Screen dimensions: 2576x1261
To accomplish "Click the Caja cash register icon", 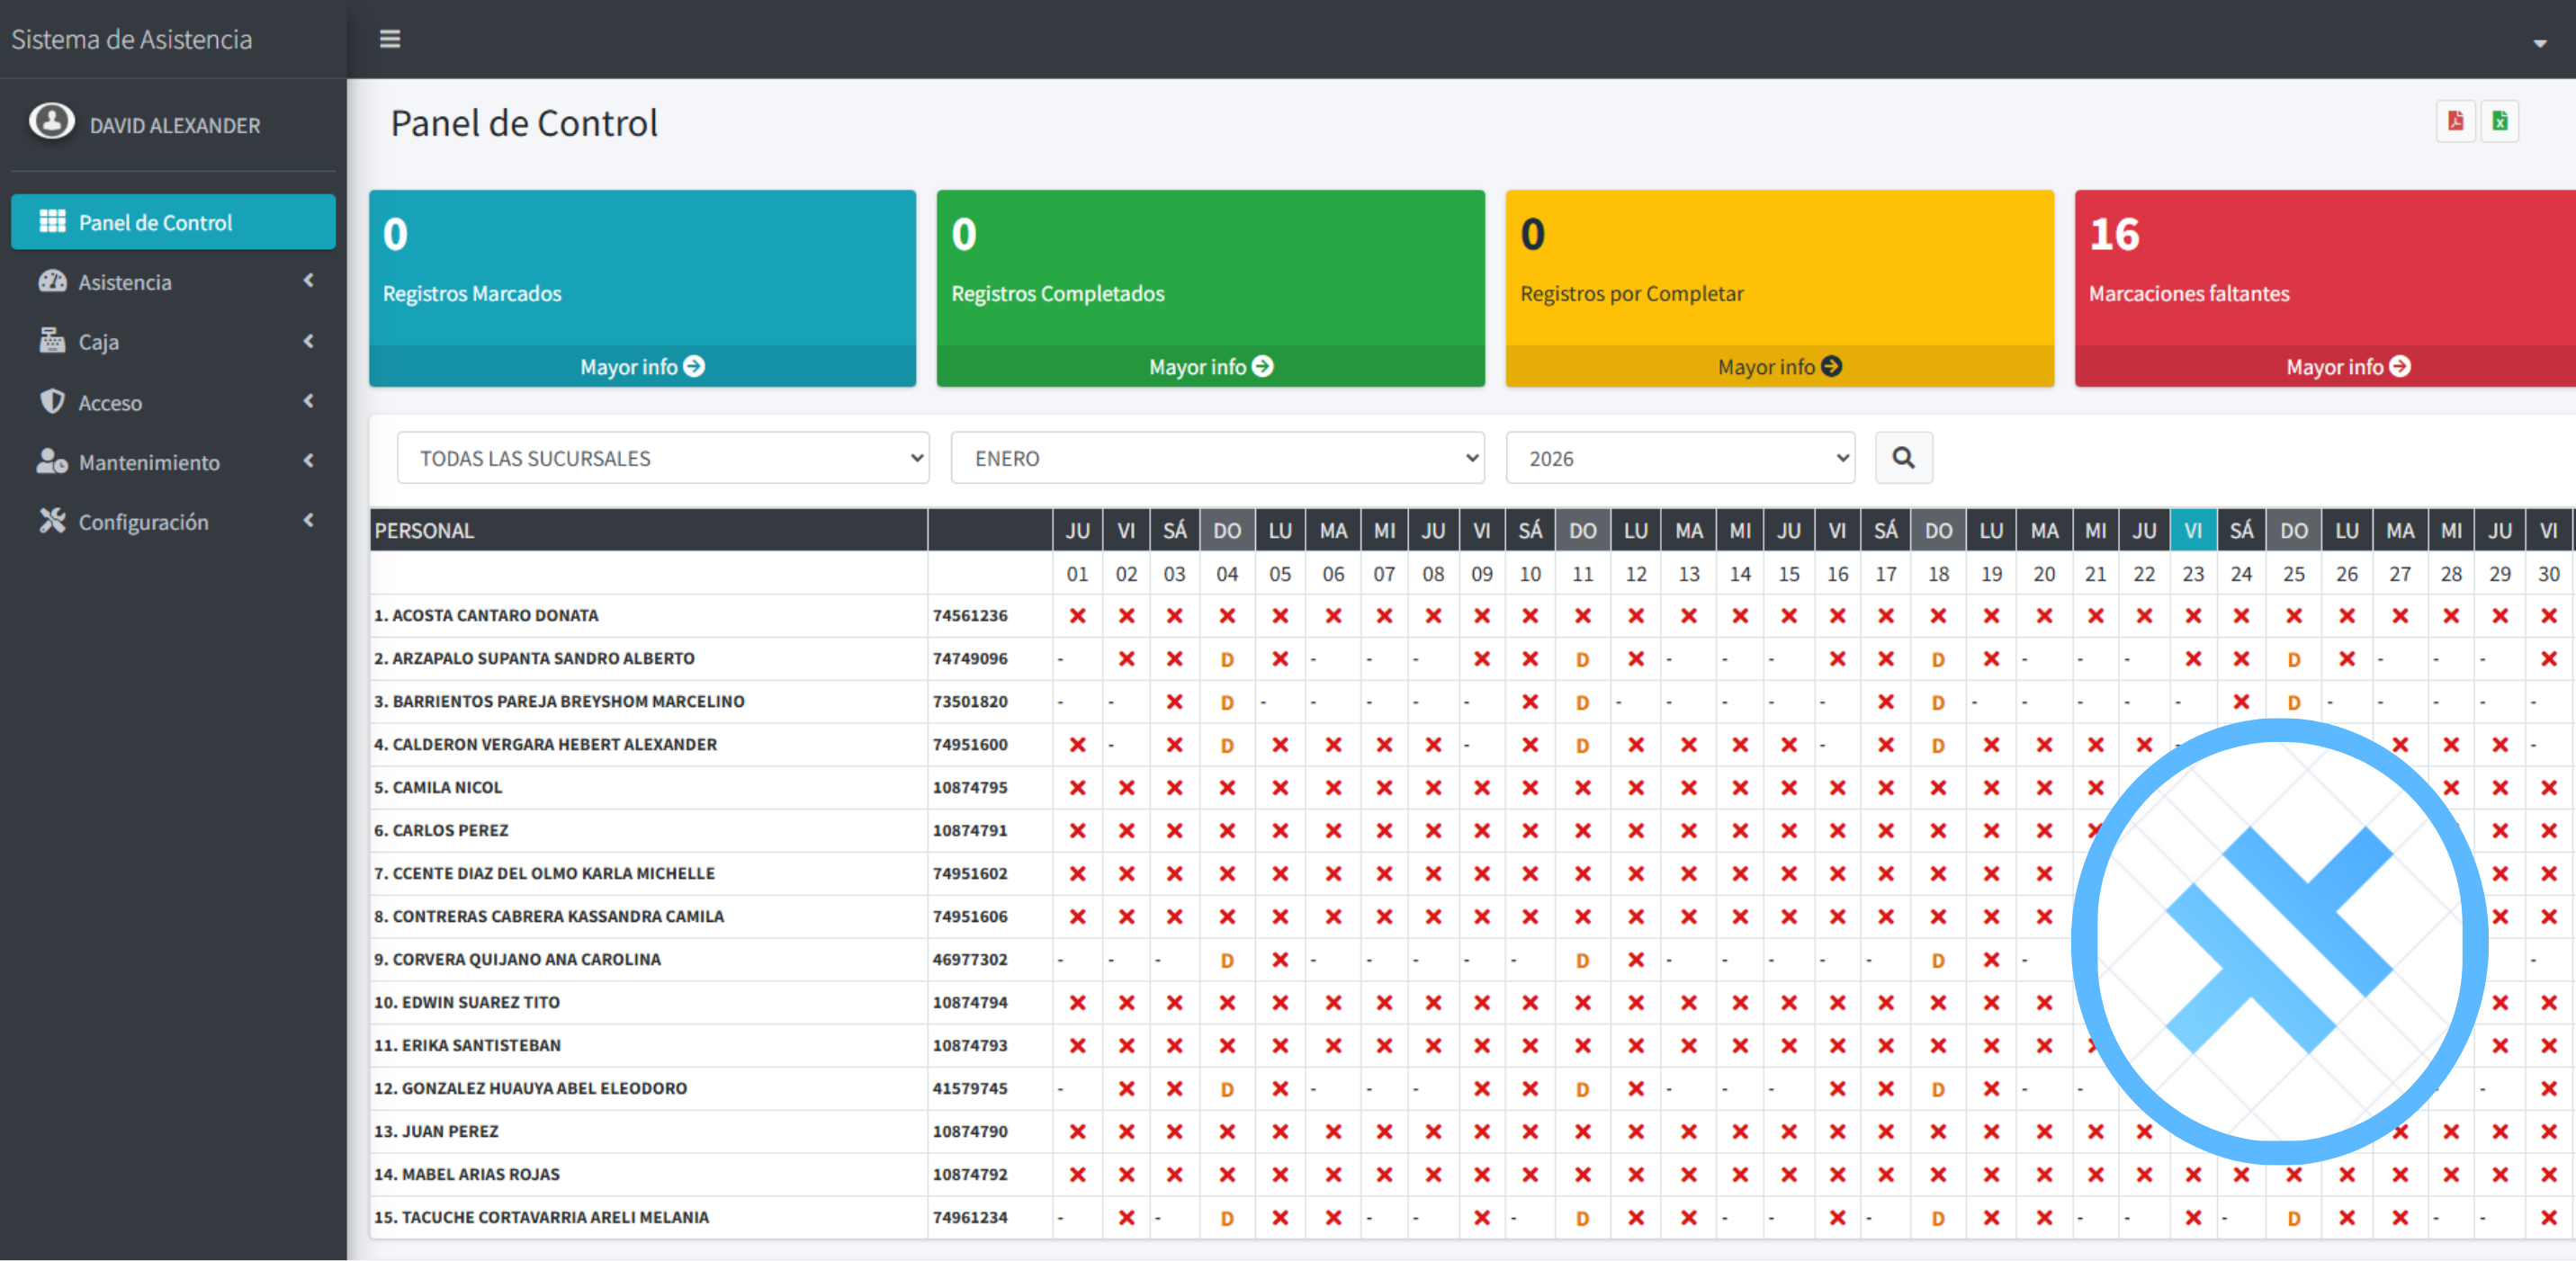I will point(52,341).
